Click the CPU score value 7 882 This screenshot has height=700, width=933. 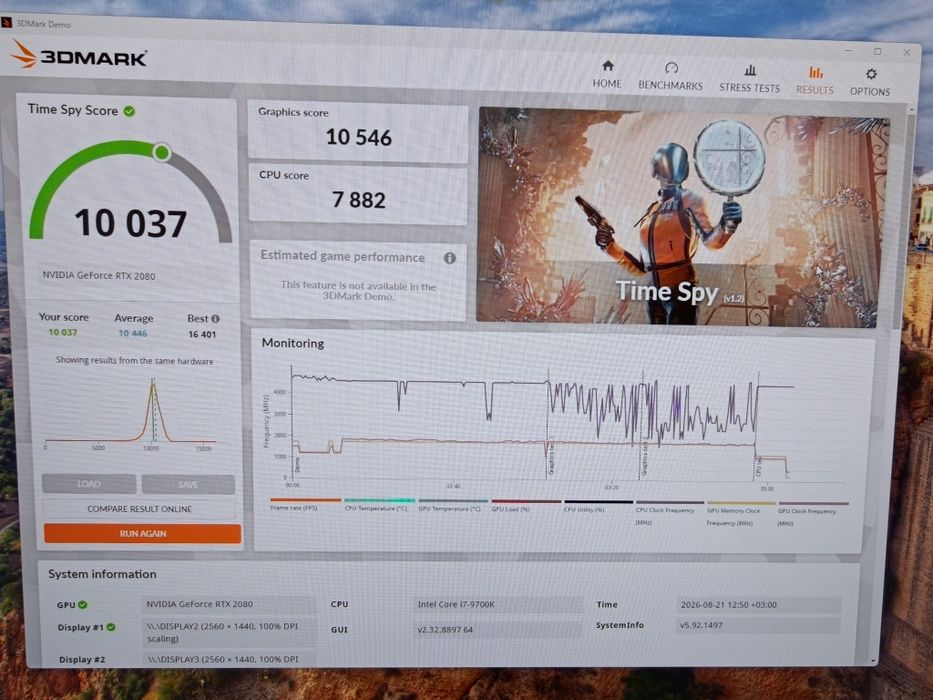(x=359, y=200)
